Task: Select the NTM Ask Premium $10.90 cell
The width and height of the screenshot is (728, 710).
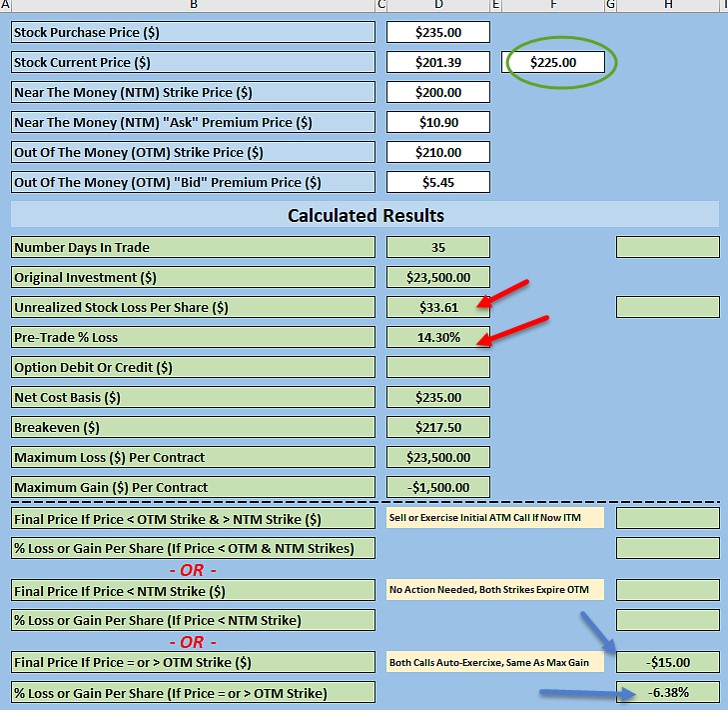Action: click(438, 122)
